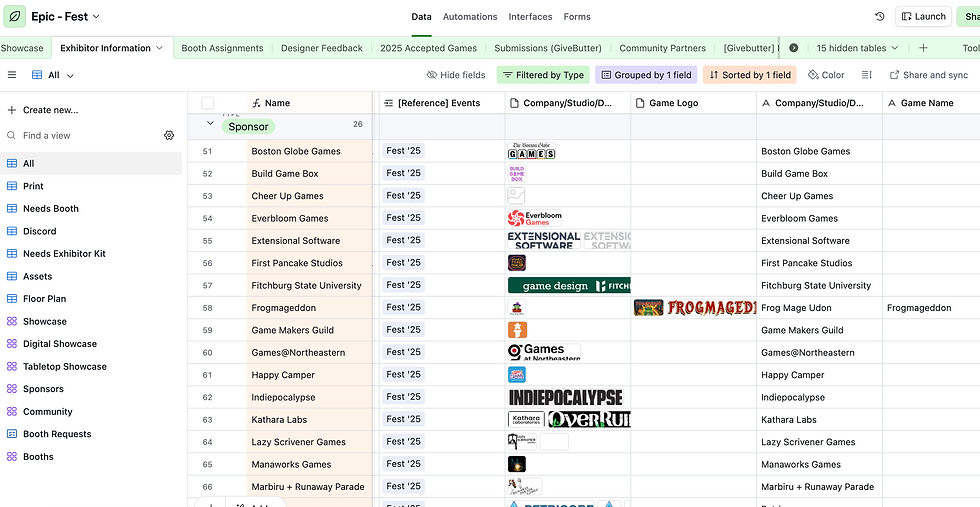This screenshot has height=507, width=980.
Task: Open the Data tab
Action: click(421, 17)
